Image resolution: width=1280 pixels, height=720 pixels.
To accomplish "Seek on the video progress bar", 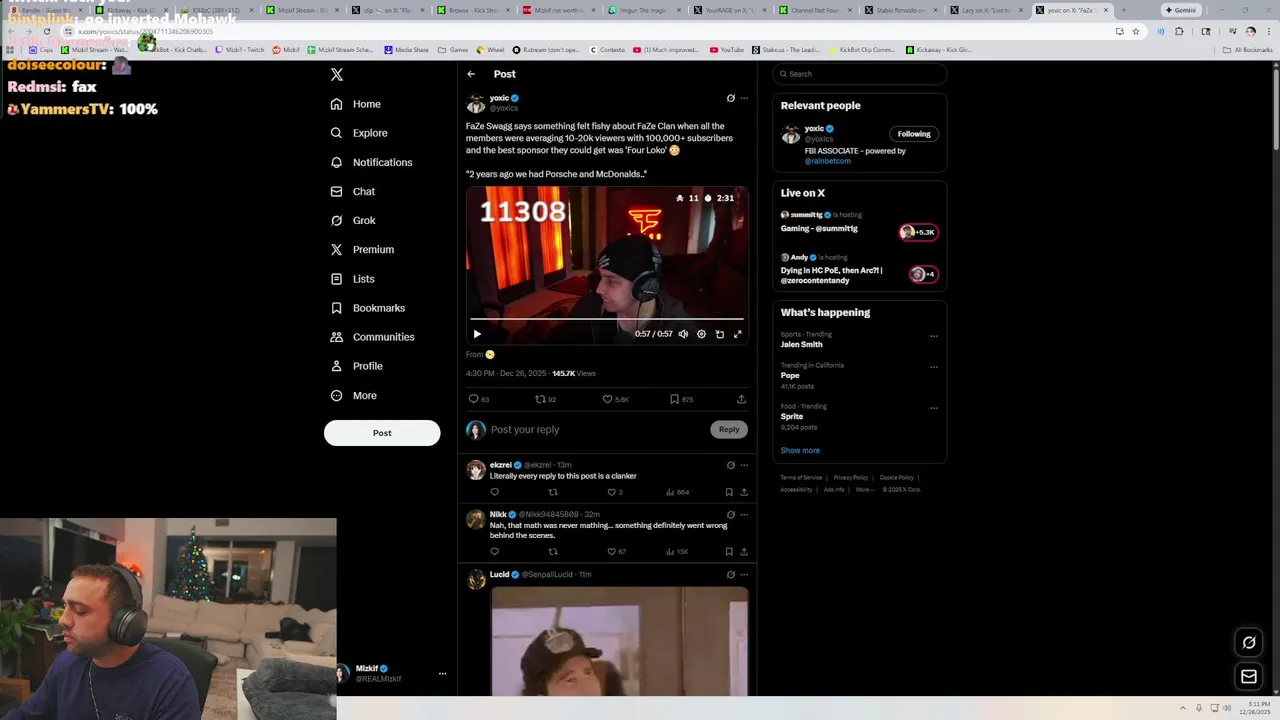I will click(x=607, y=319).
